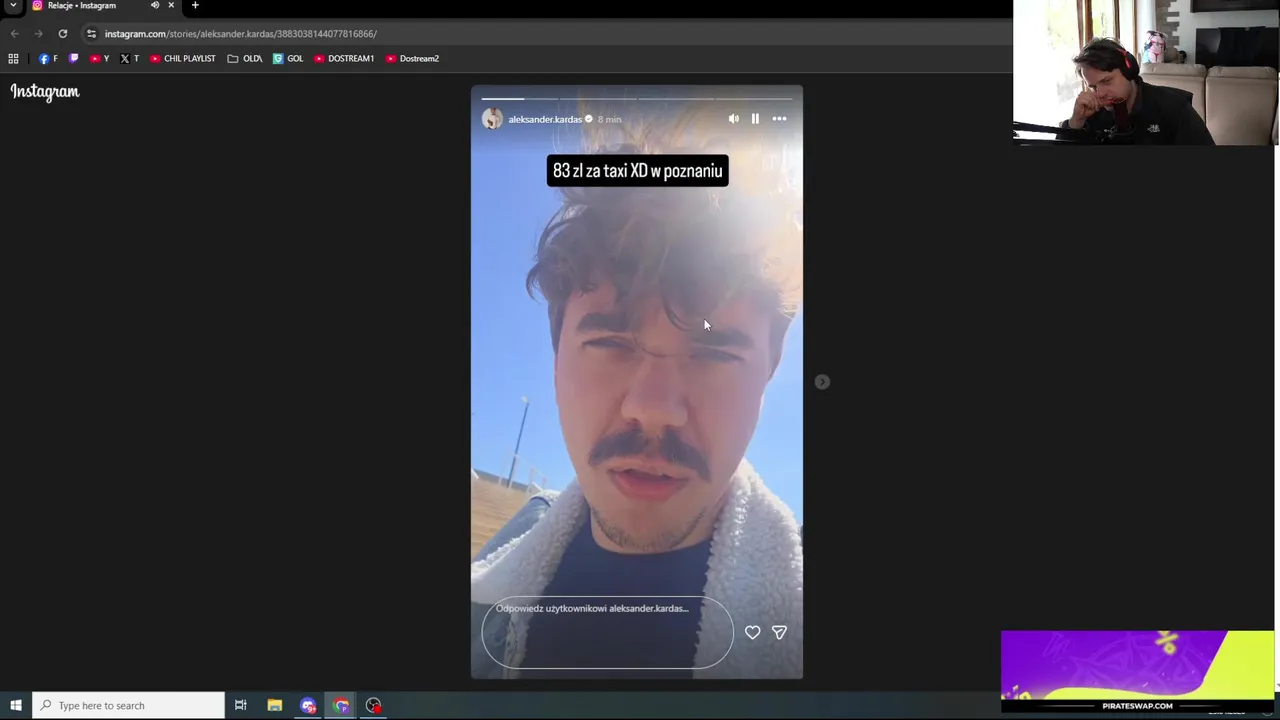
Task: Click the '83 zl za taxi XD w poznaniu' caption
Action: 637,171
